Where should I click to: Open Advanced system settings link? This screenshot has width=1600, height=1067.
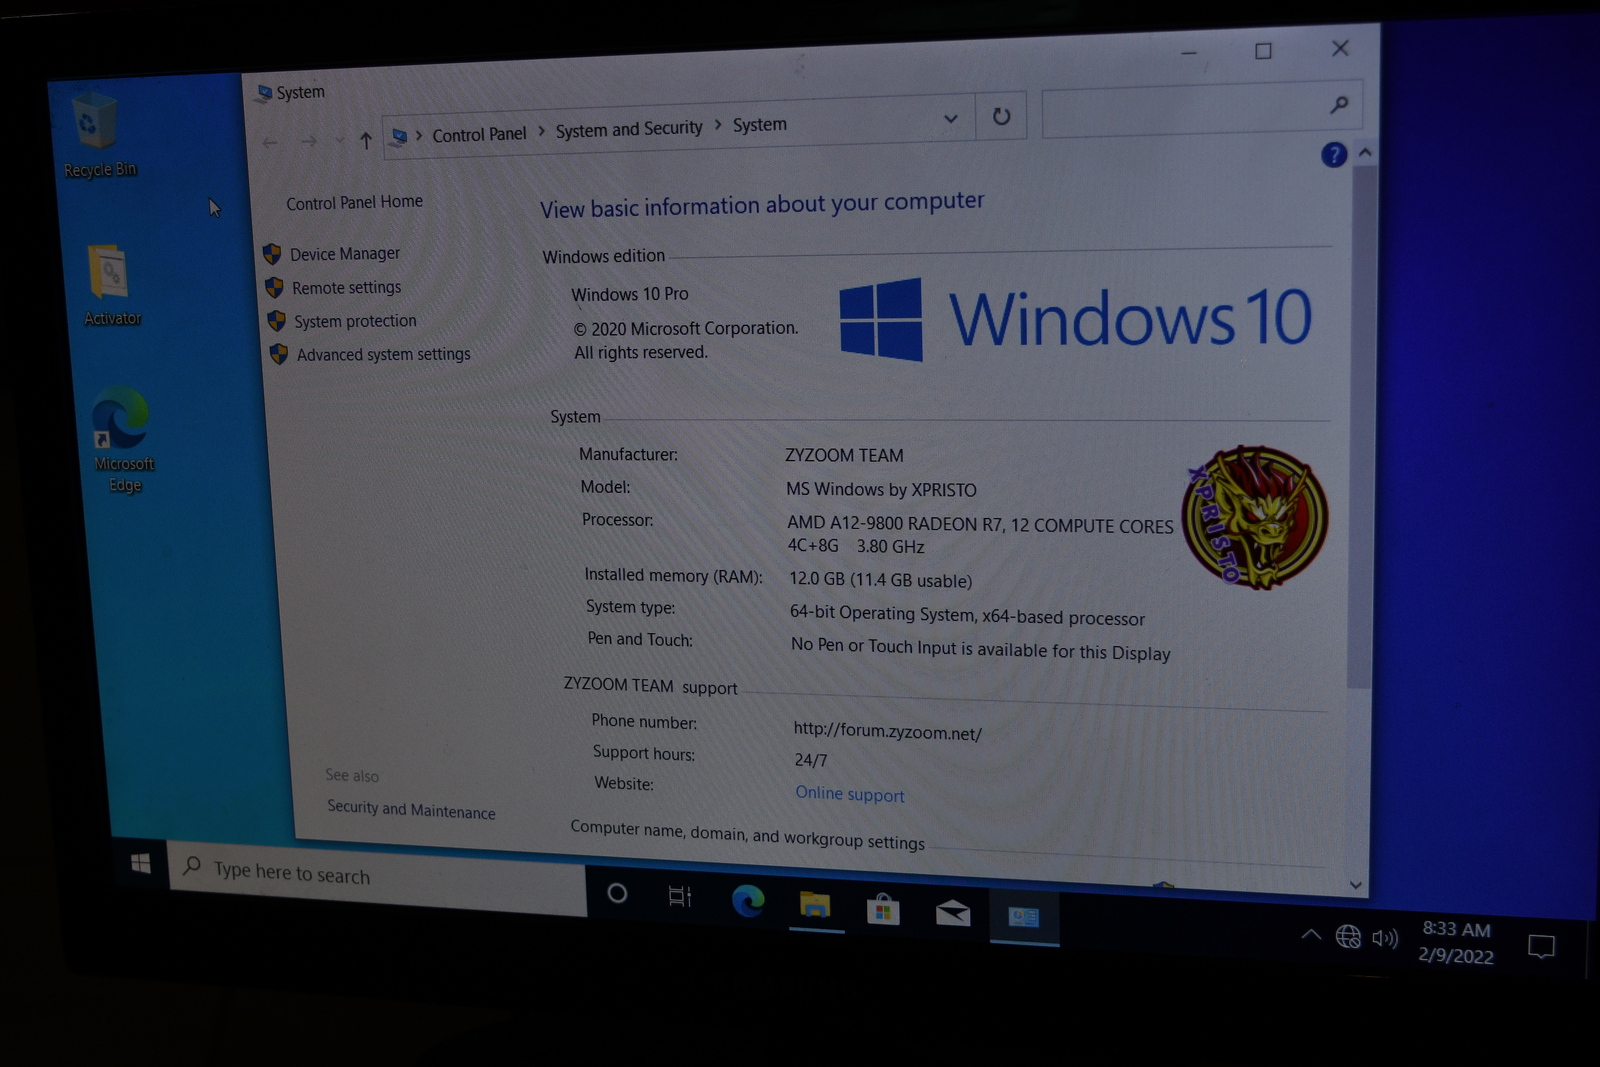(x=383, y=354)
